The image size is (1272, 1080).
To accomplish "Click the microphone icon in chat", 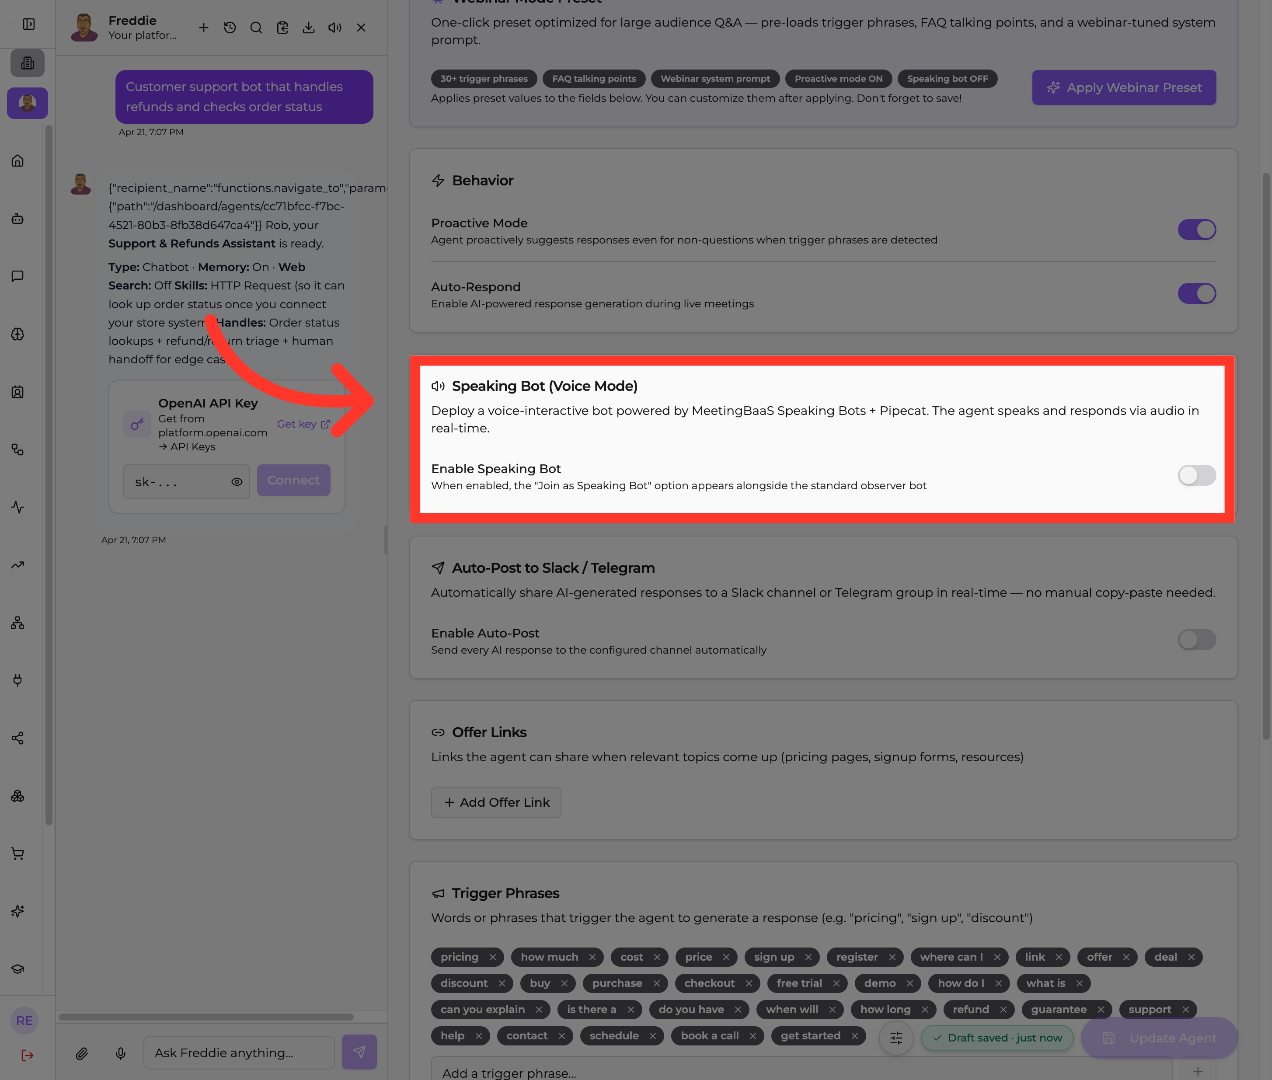I will pos(121,1053).
